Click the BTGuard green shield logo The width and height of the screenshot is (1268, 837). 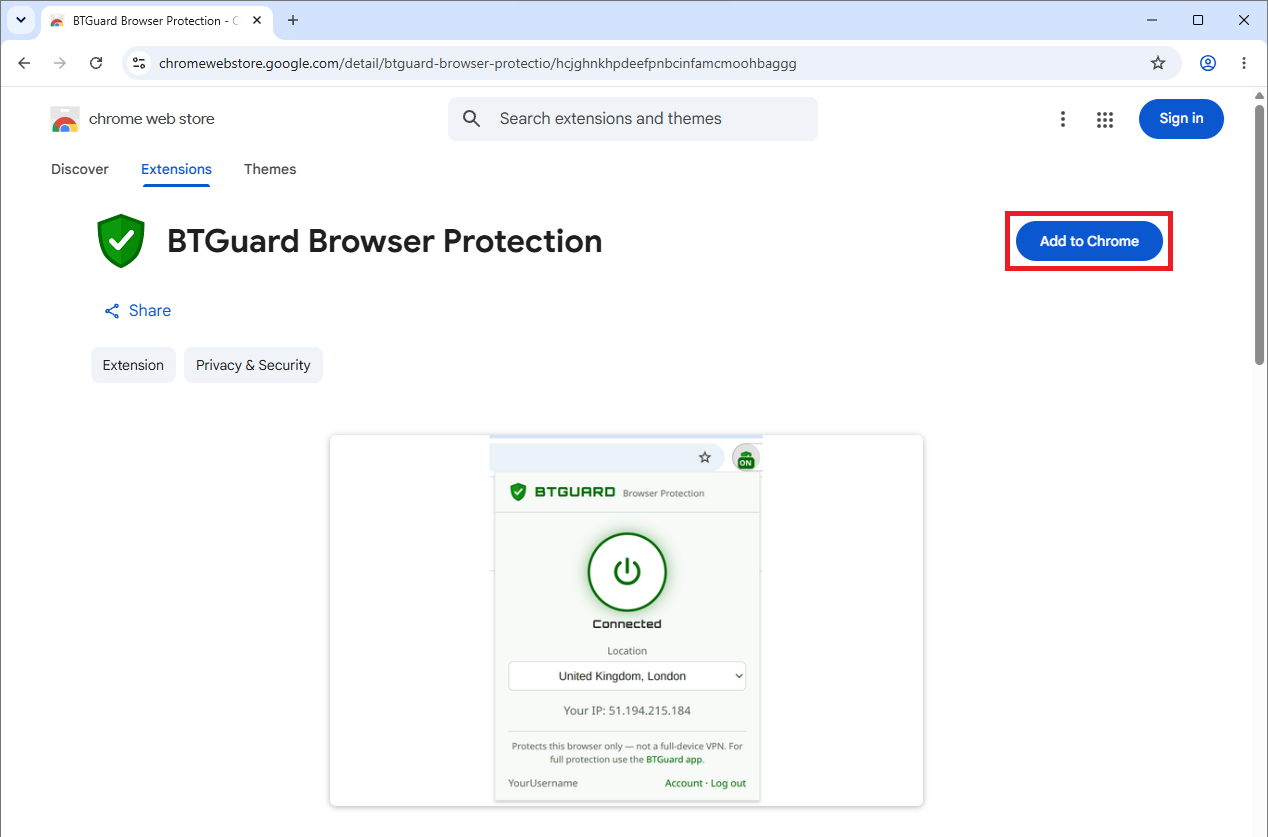click(x=121, y=241)
